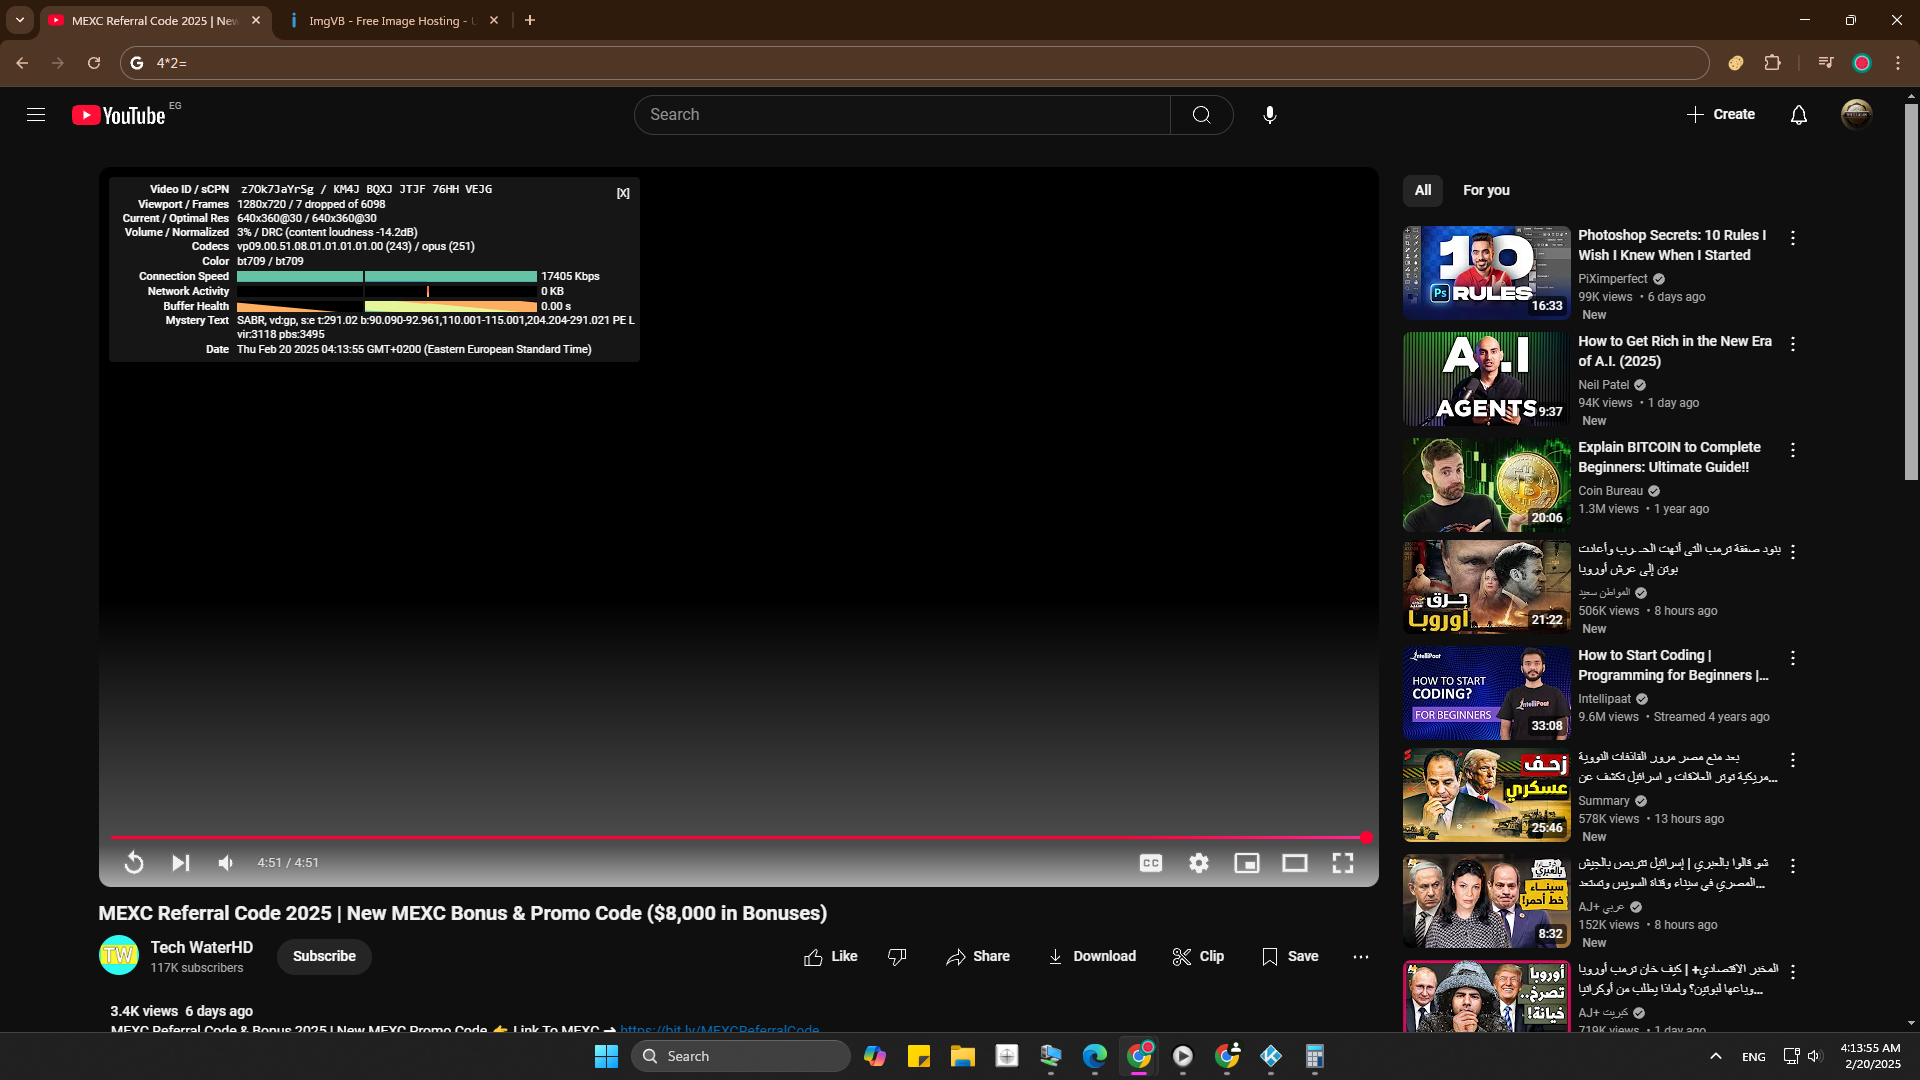Click the video progress bar
1920x1080 pixels.
pos(738,837)
